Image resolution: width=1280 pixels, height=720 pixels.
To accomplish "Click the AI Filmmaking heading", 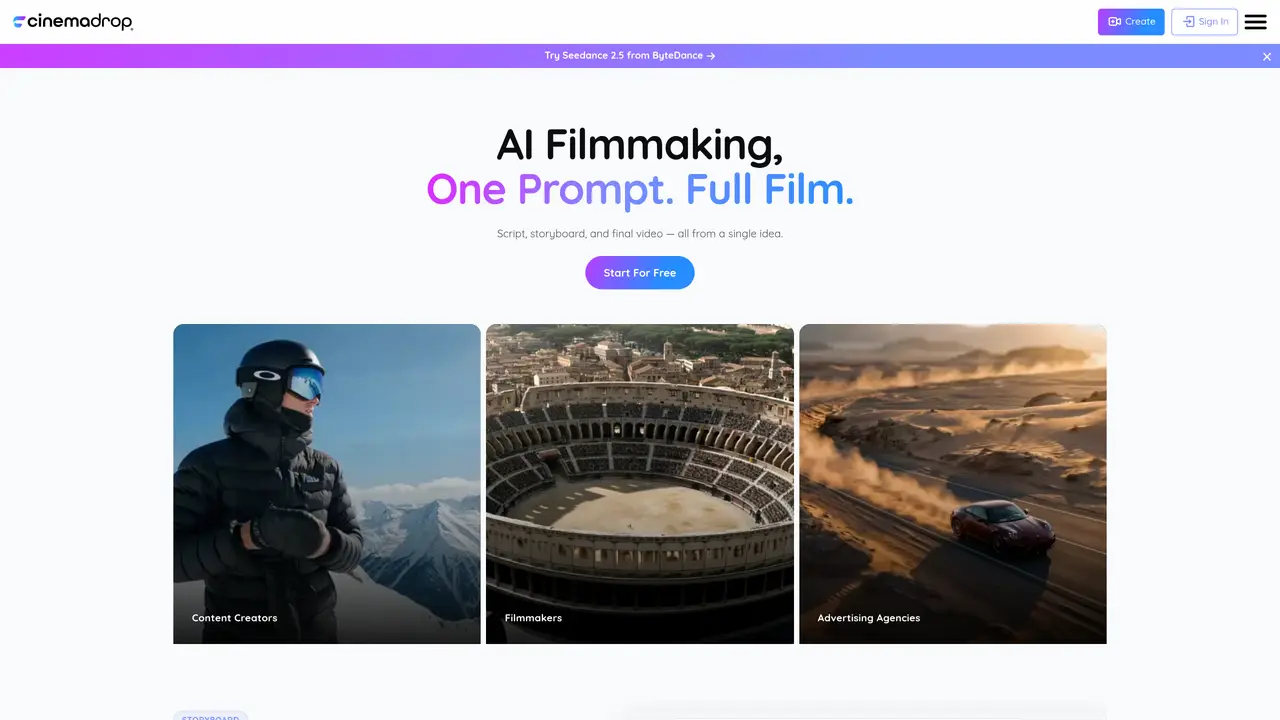I will (640, 144).
